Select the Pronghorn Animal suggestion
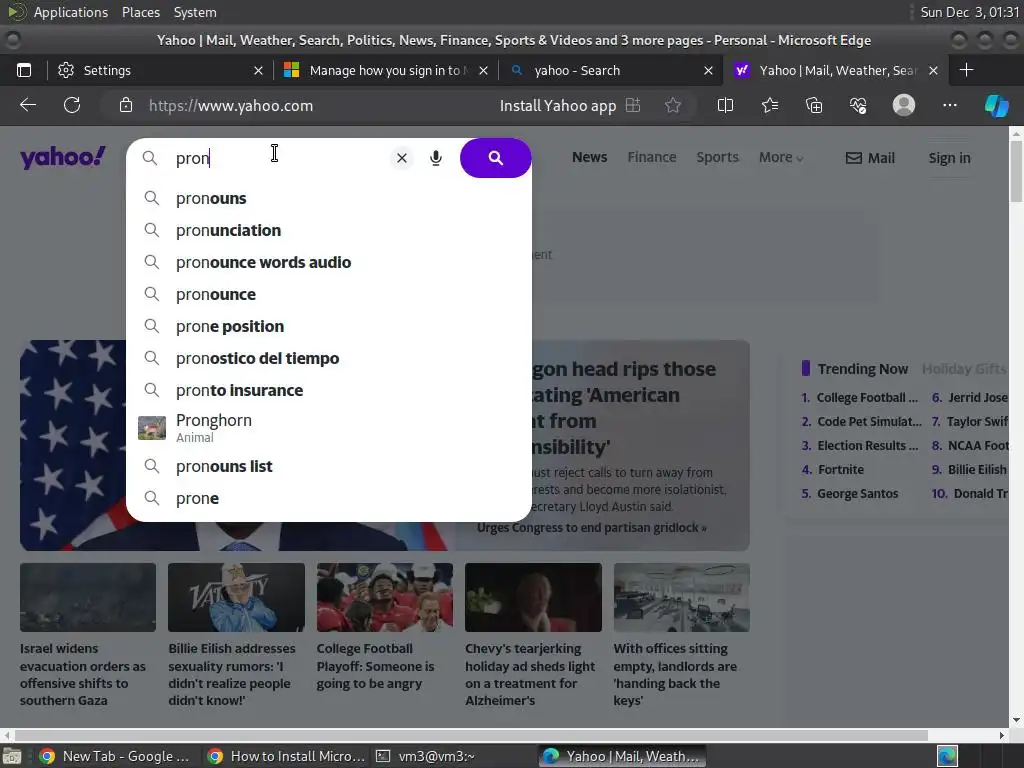This screenshot has width=1024, height=768. point(328,428)
